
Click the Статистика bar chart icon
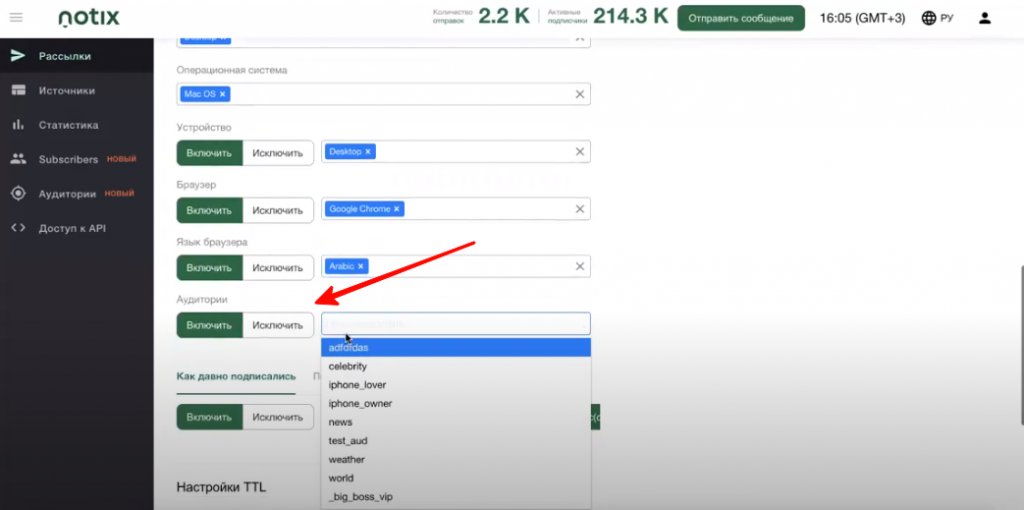click(x=17, y=125)
